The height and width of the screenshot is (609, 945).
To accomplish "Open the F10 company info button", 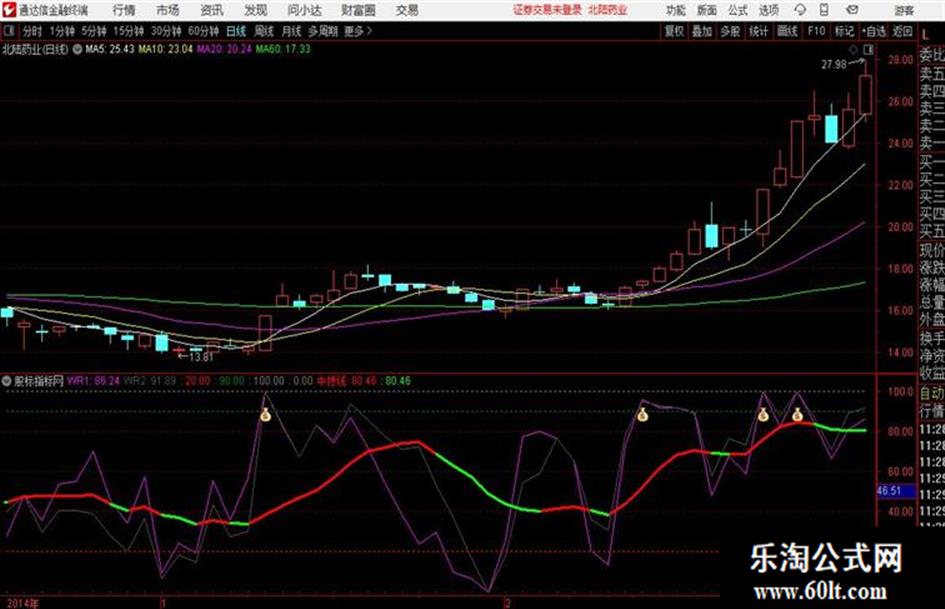I will click(816, 31).
